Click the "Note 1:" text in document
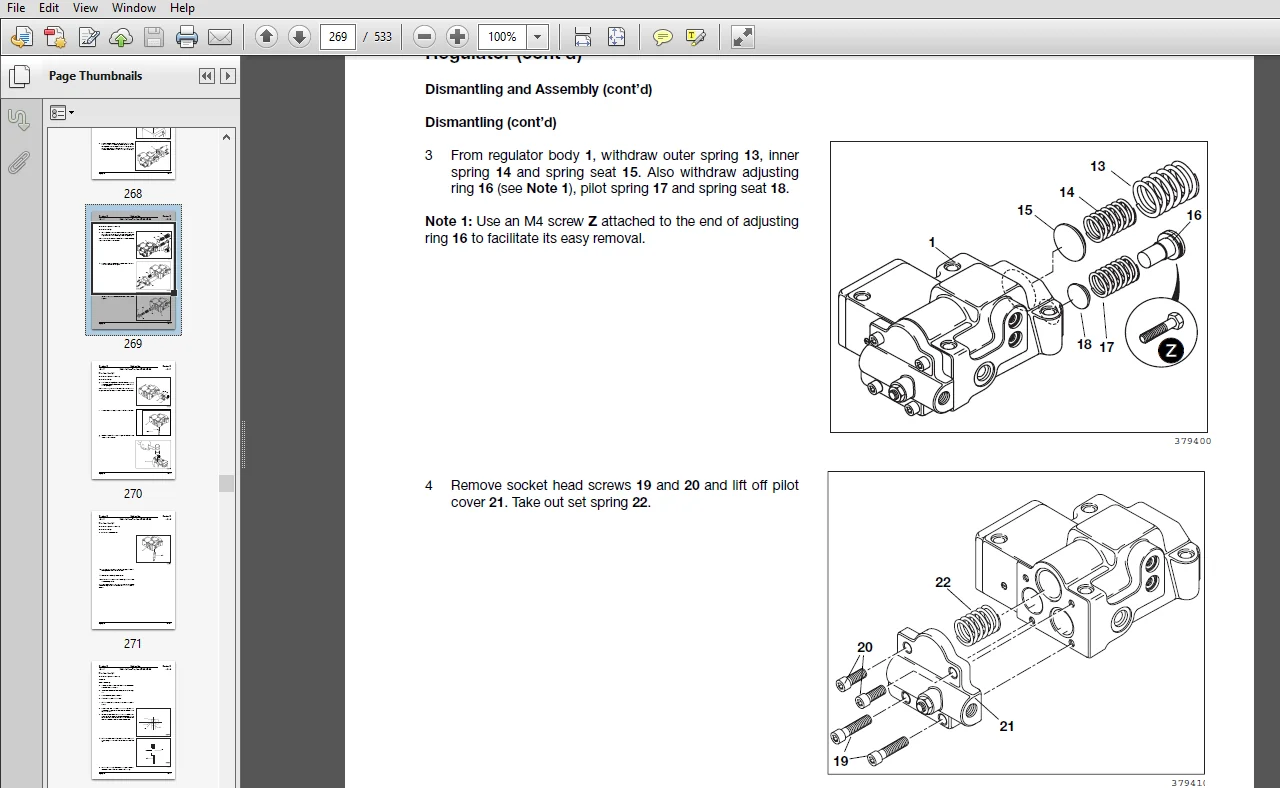This screenshot has height=788, width=1280. click(x=448, y=221)
